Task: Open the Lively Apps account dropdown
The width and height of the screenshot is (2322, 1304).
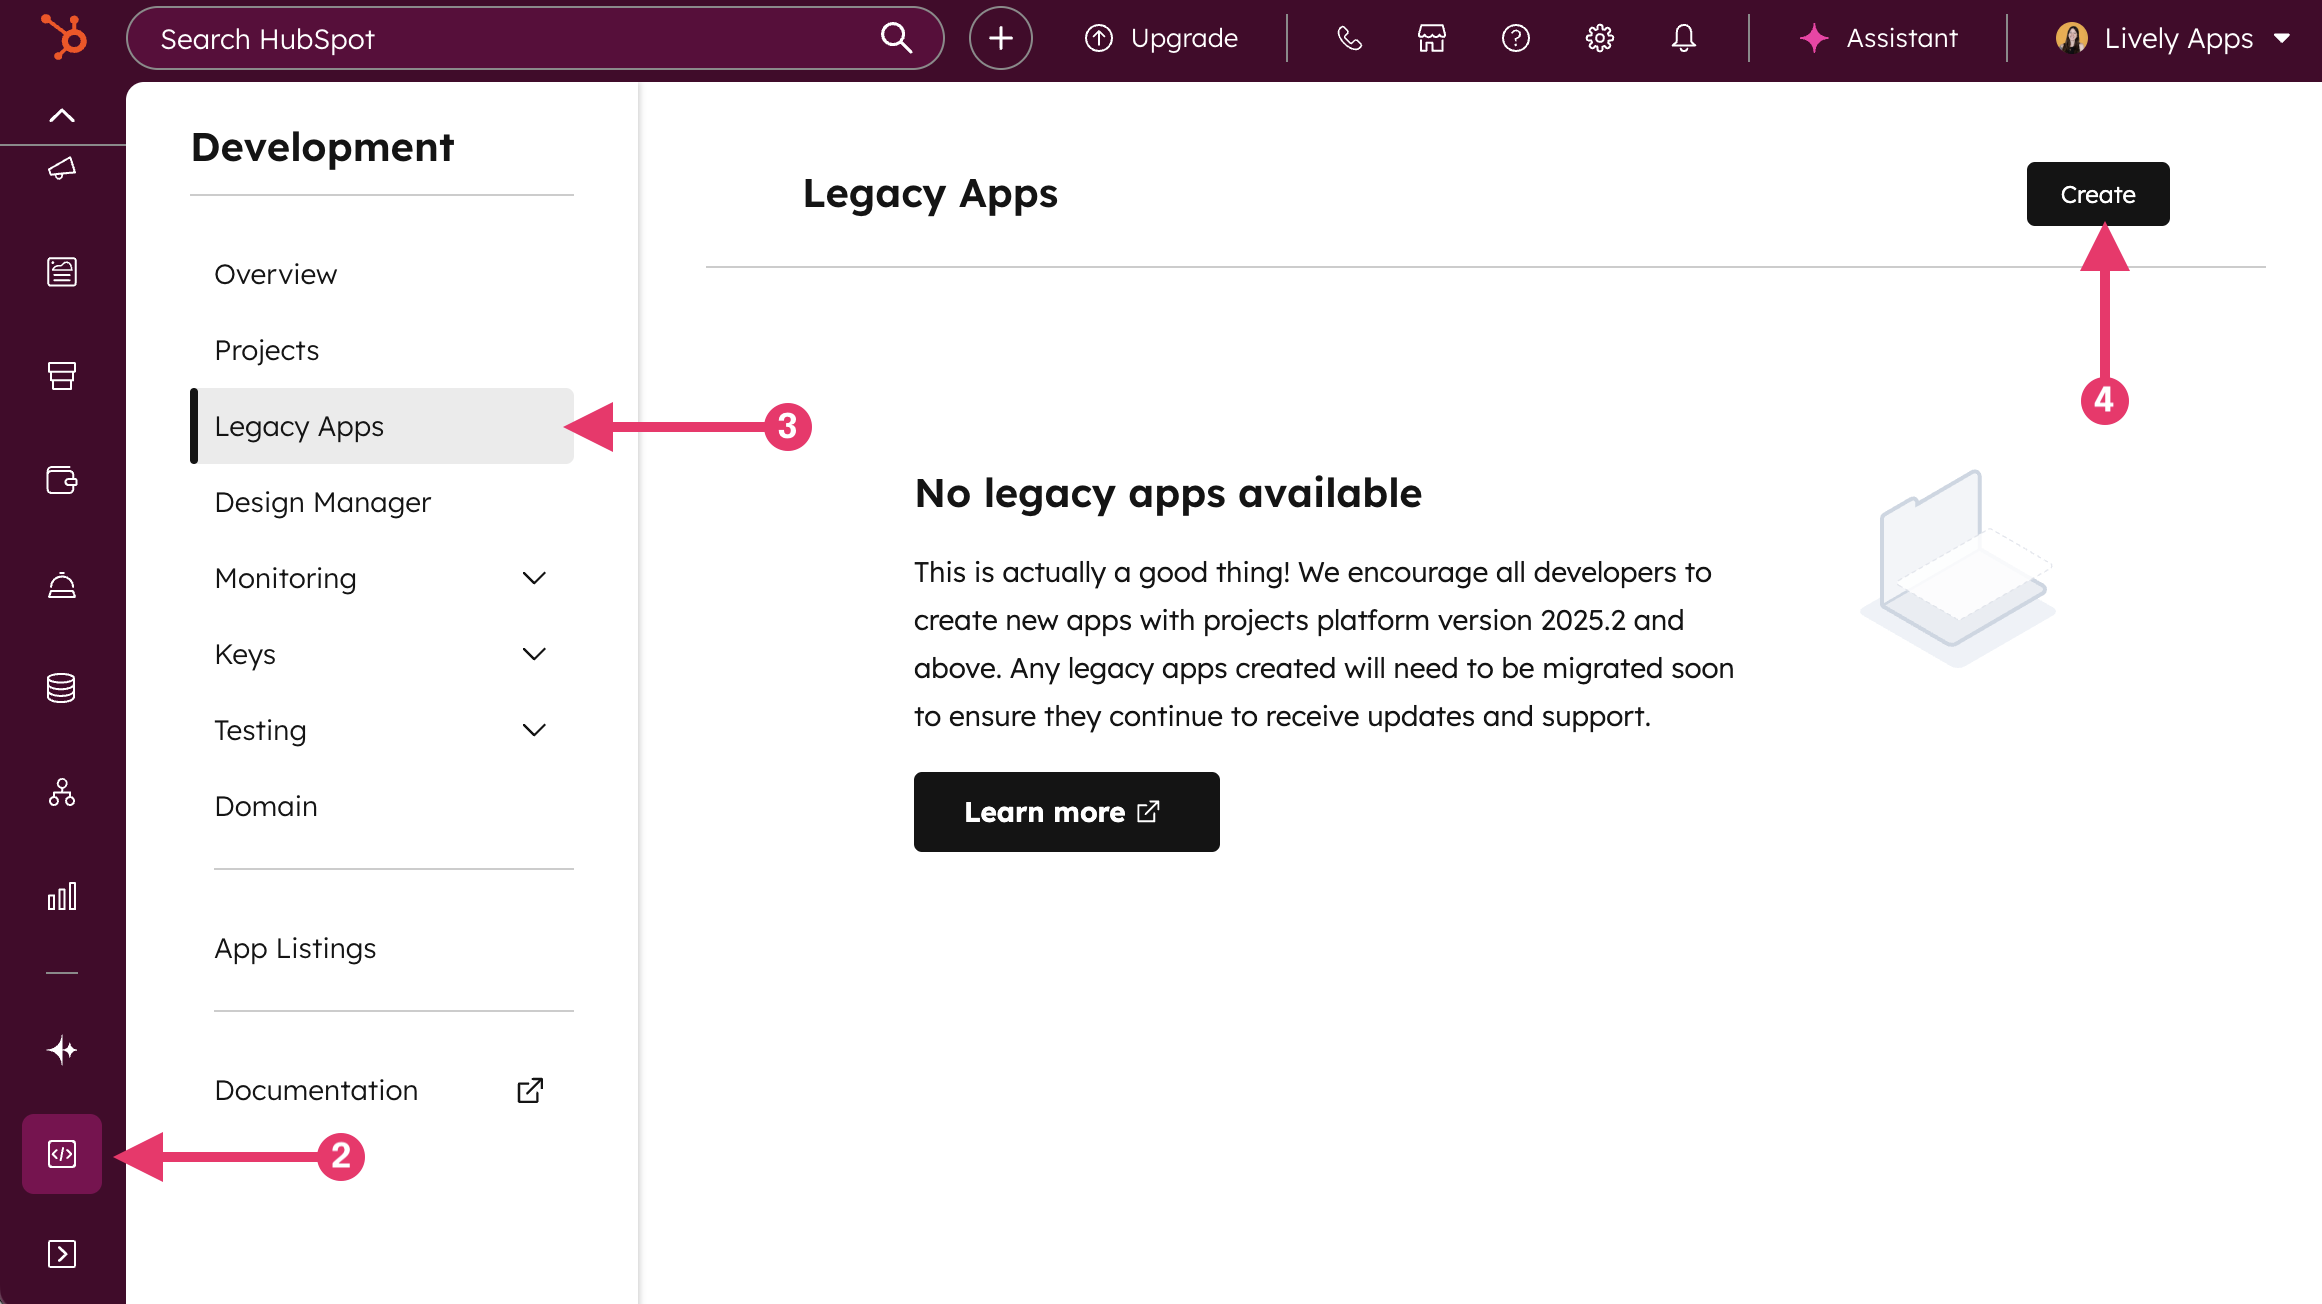Action: (2172, 38)
